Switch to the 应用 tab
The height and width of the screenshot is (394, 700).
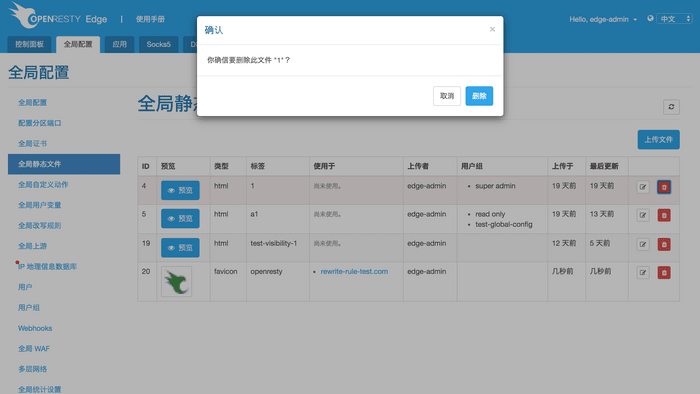119,44
